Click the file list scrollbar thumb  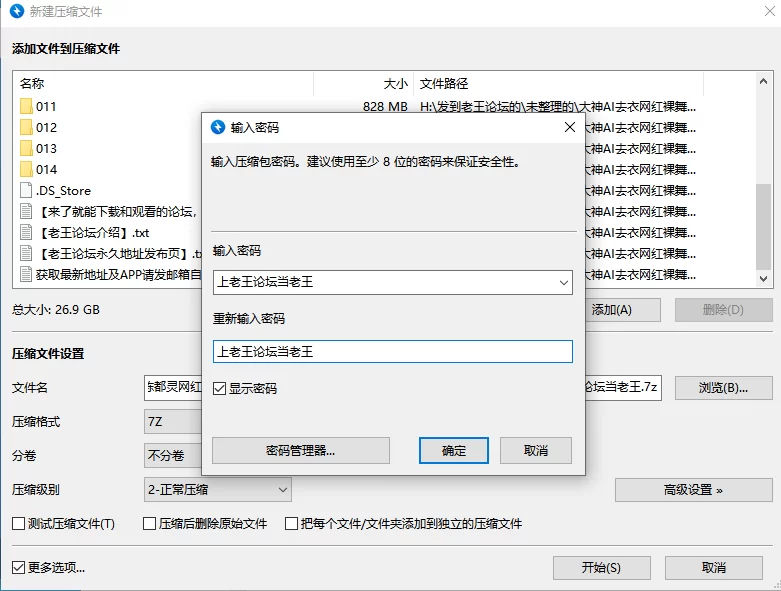(x=763, y=227)
